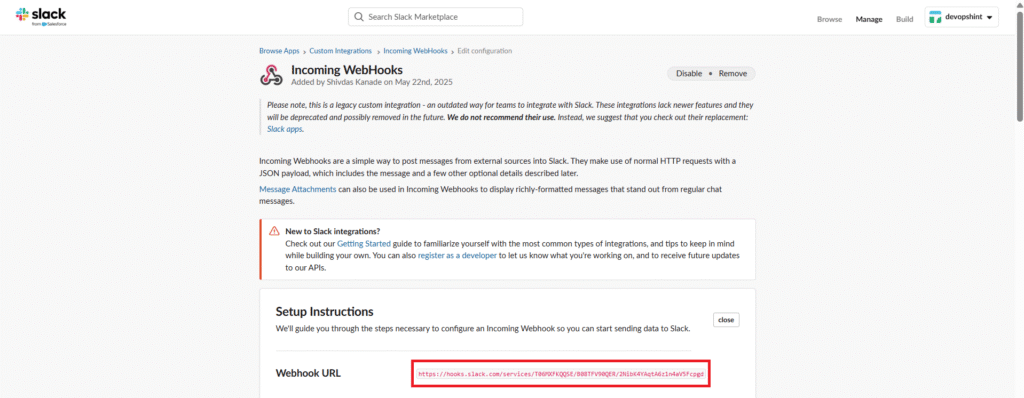Go to Custom Integrations breadcrumb

340,51
